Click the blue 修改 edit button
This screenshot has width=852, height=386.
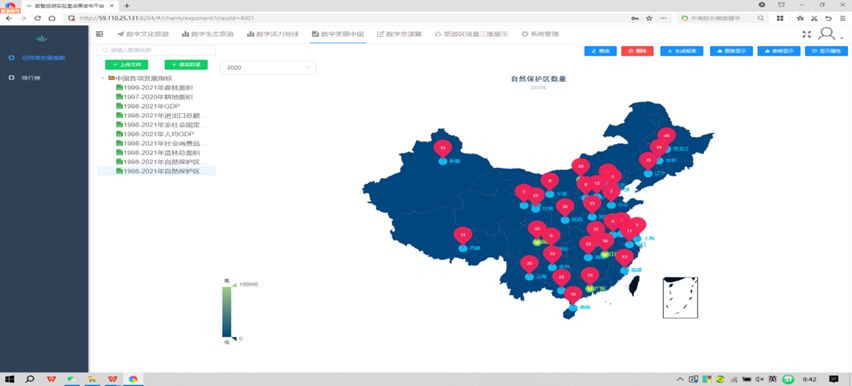tap(600, 51)
